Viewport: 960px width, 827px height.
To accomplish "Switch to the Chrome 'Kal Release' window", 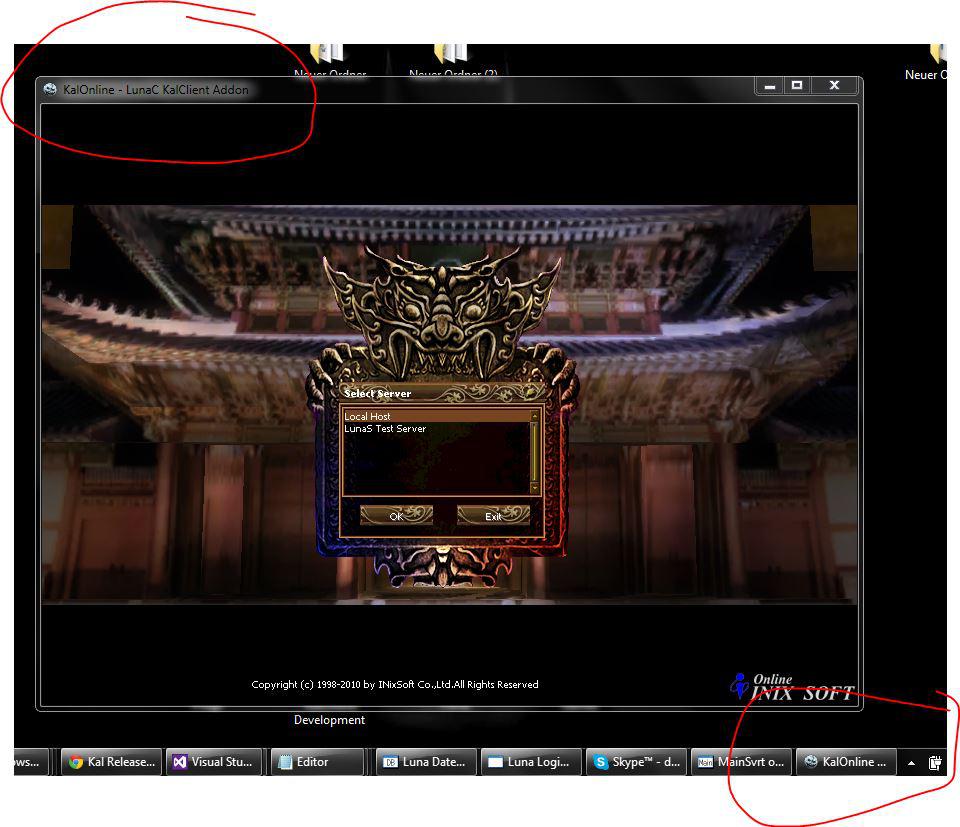I will (111, 761).
